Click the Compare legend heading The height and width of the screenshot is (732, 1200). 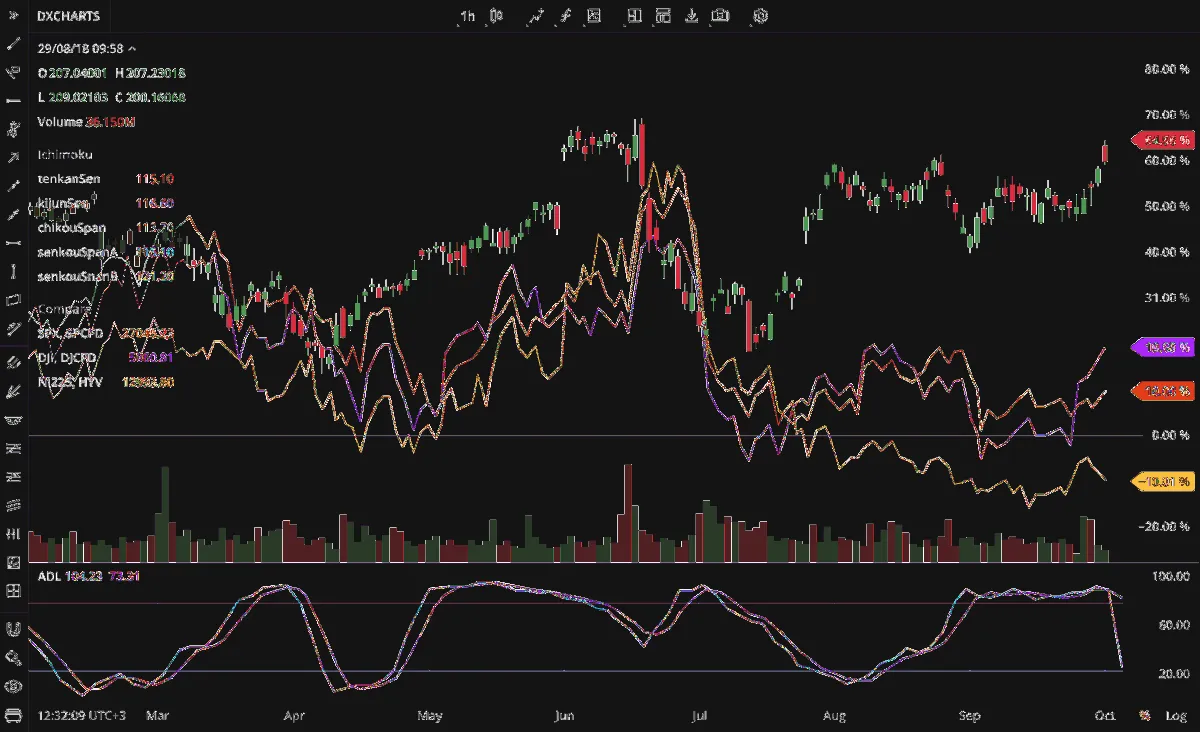64,309
